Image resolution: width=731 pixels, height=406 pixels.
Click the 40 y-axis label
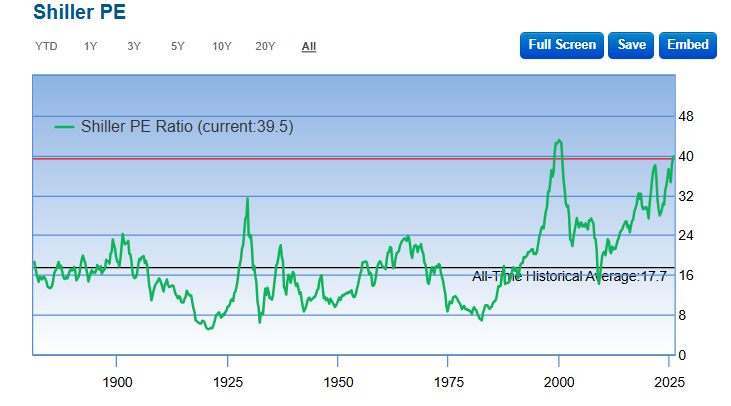tap(686, 156)
